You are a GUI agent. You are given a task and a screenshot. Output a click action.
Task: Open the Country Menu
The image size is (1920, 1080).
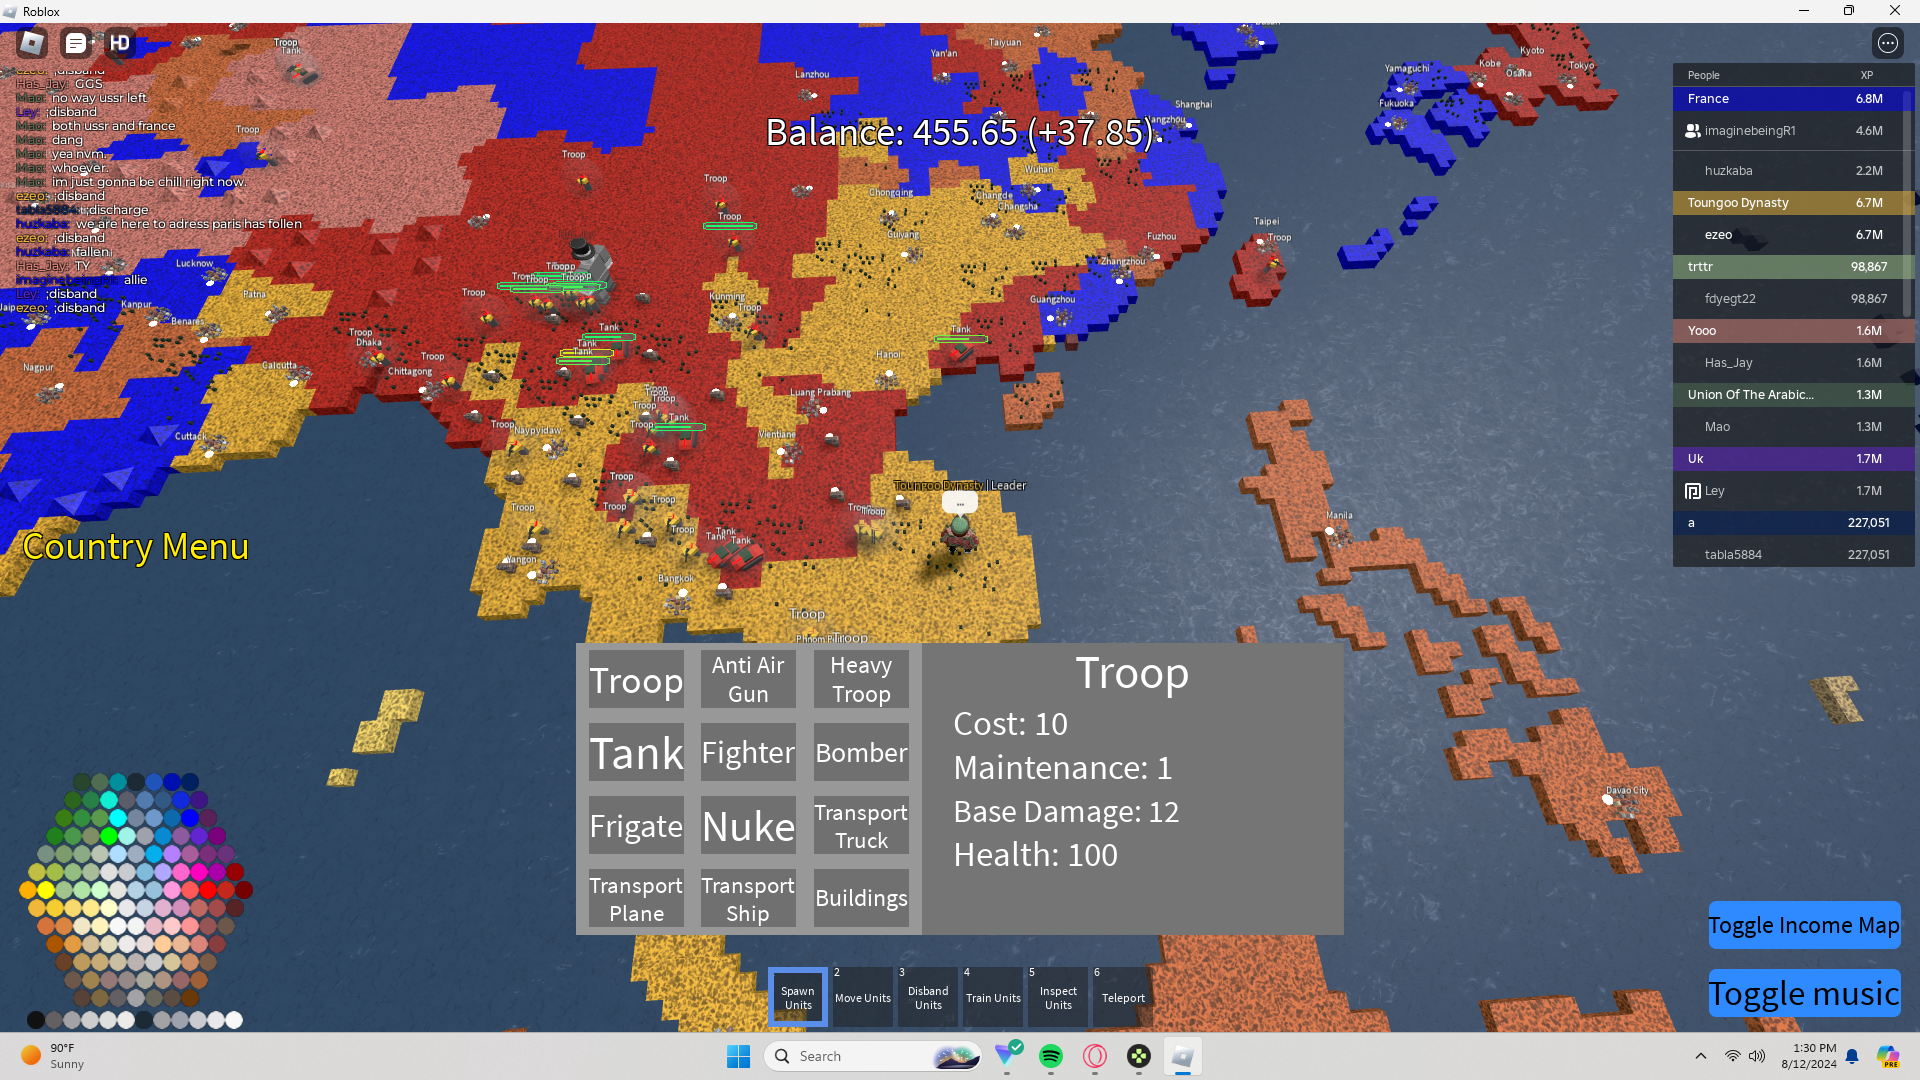point(135,547)
